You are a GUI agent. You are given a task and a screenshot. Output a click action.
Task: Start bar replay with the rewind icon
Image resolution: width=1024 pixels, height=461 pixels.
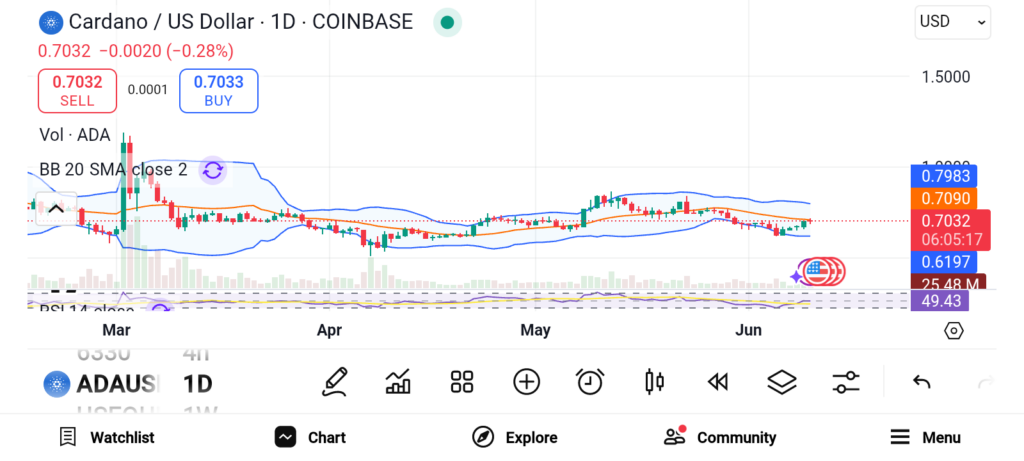717,381
